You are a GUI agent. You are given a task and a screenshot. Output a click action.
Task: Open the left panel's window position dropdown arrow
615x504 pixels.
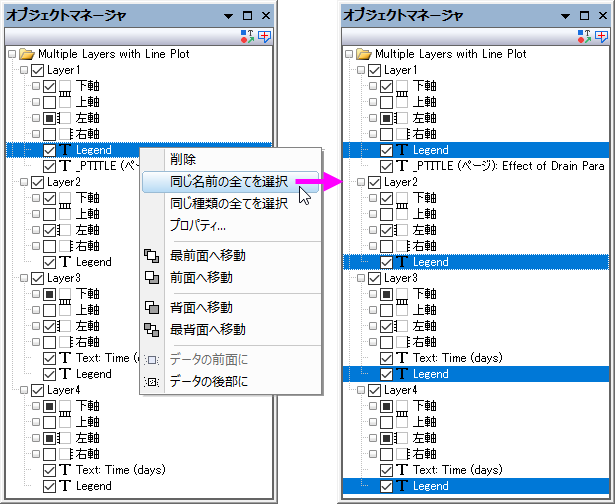pos(228,16)
